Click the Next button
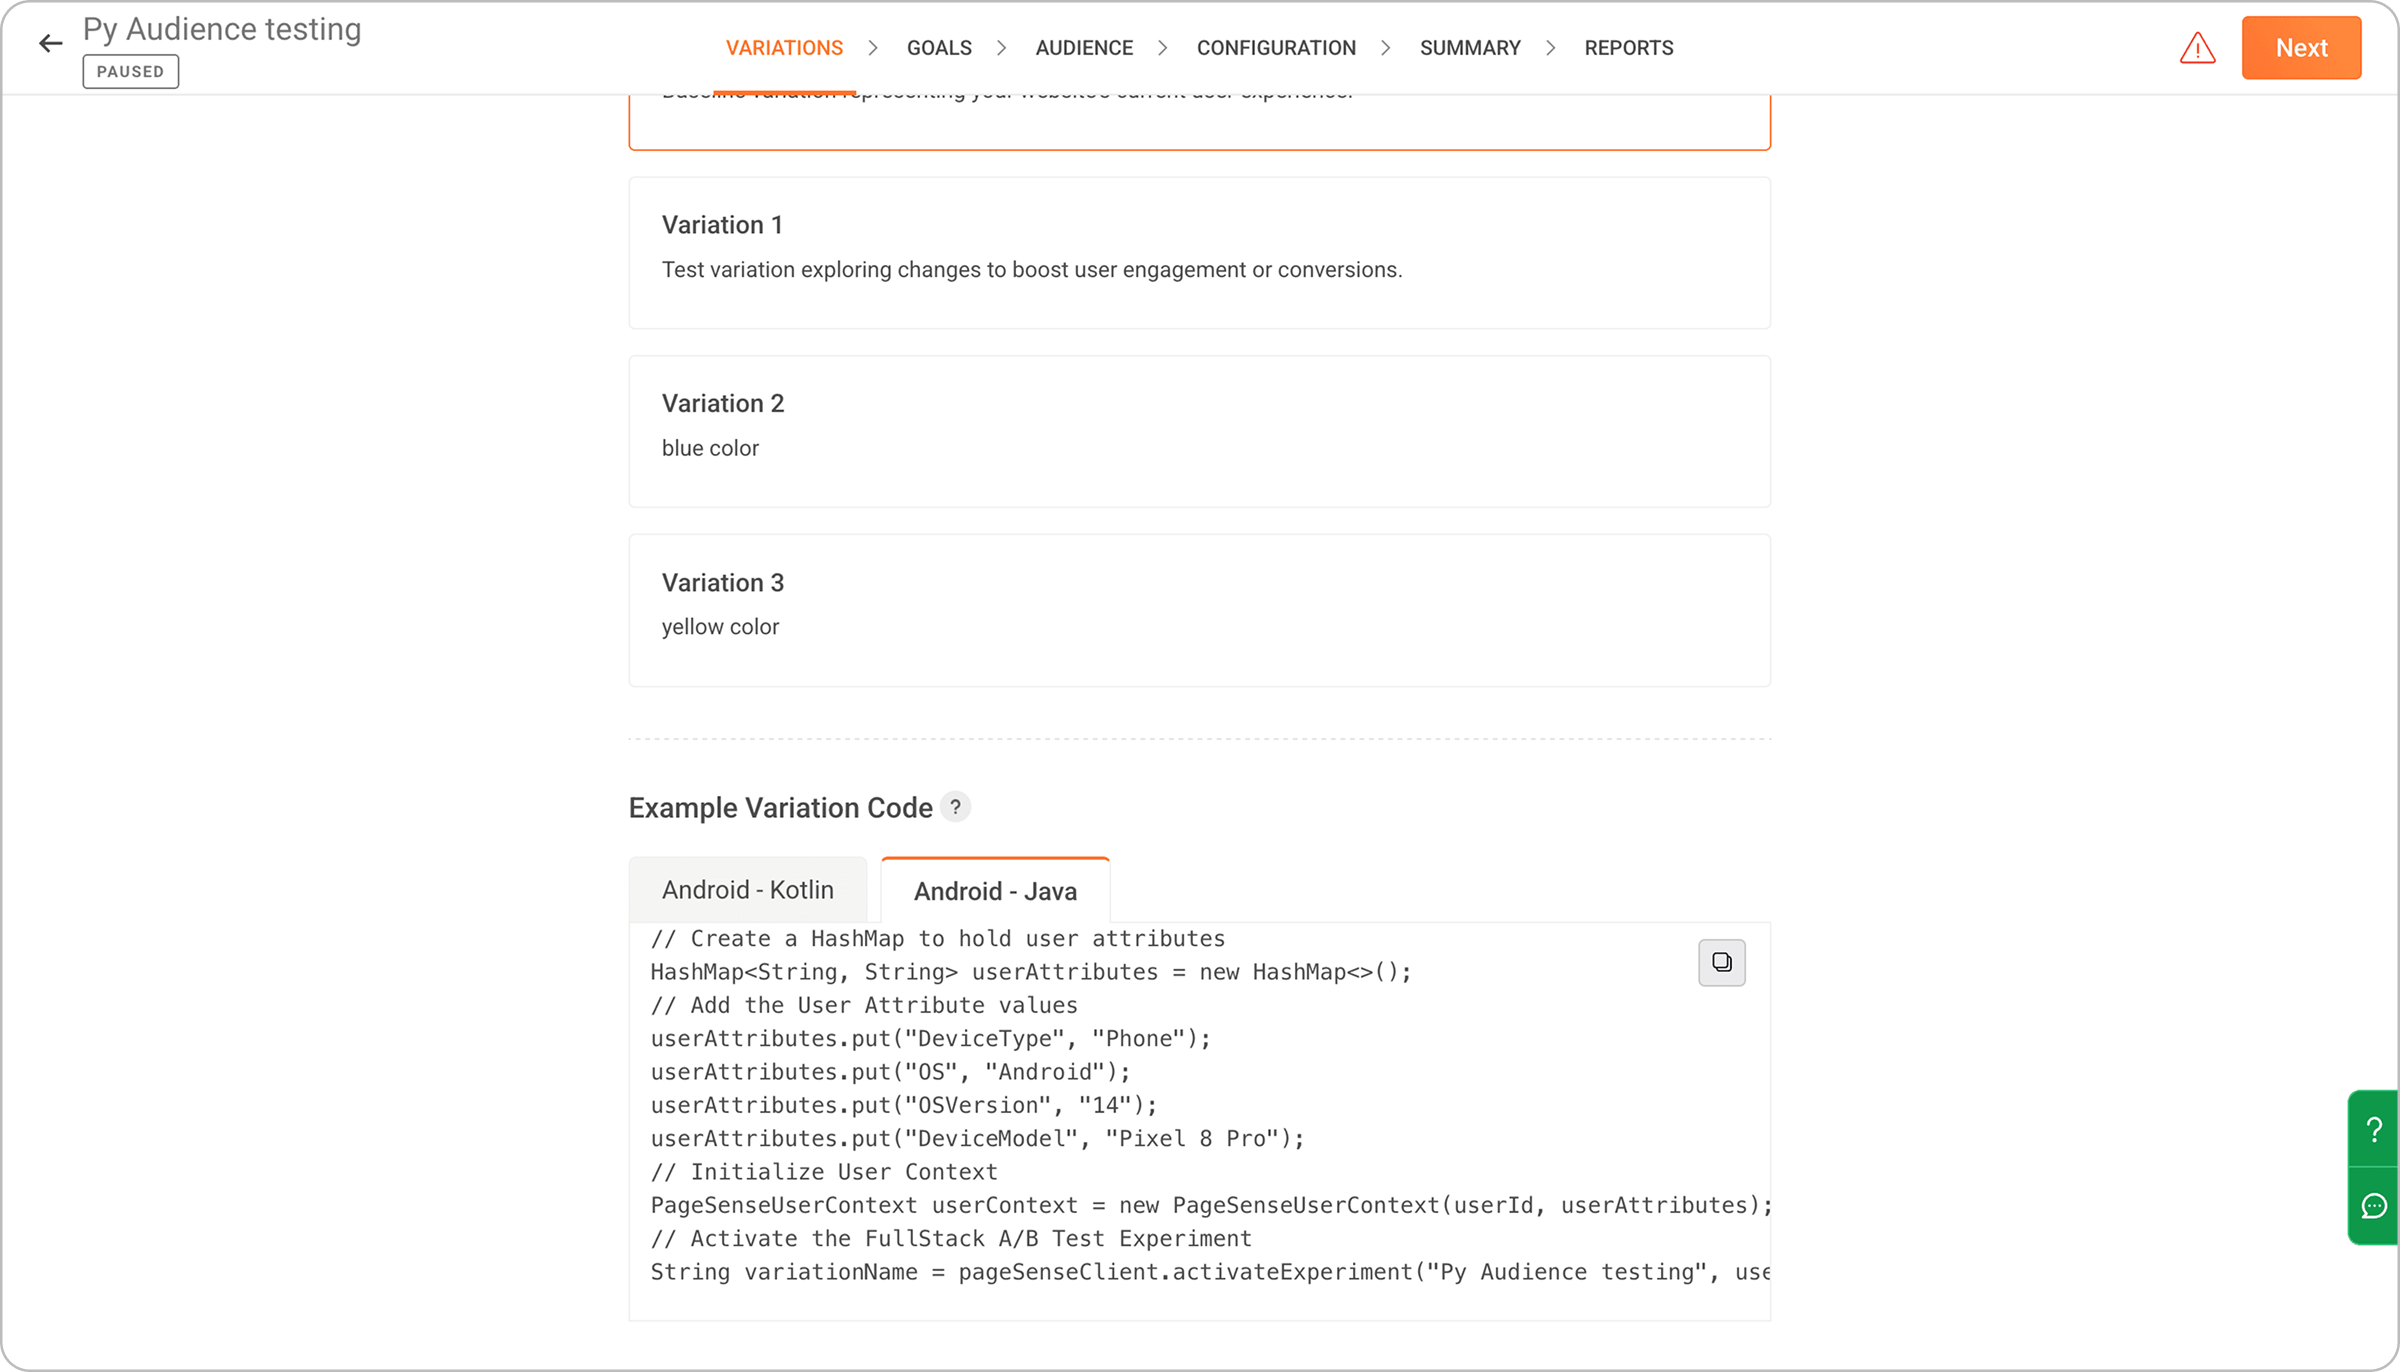 pos(2301,48)
